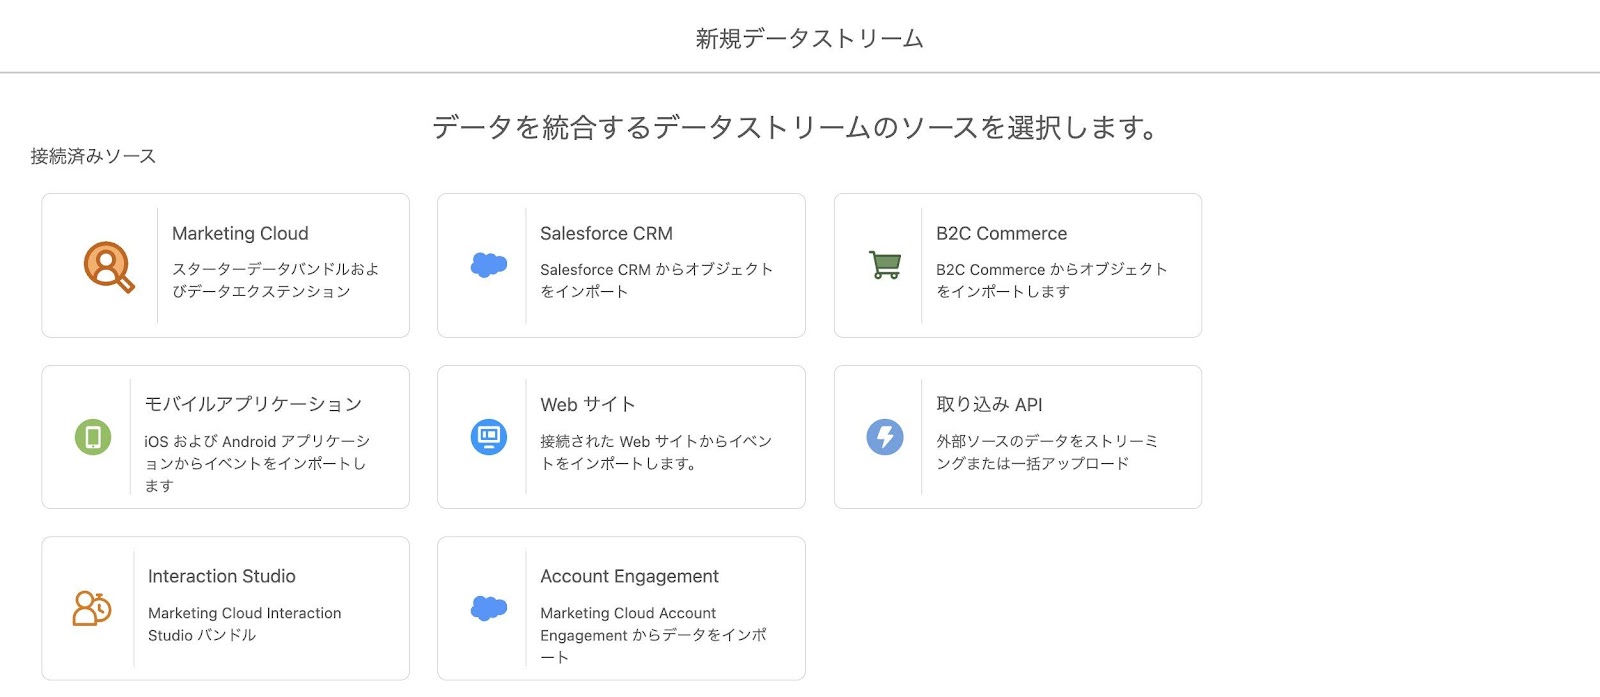Image resolution: width=1600 pixels, height=697 pixels.
Task: Click the B2C Commerce shopping cart icon
Action: coord(883,263)
